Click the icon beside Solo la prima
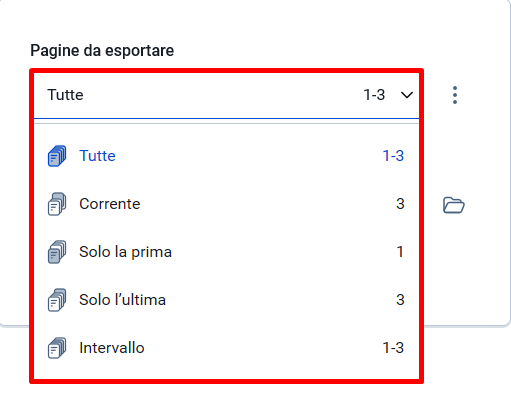Viewport: 511px width, 405px height. pos(57,252)
